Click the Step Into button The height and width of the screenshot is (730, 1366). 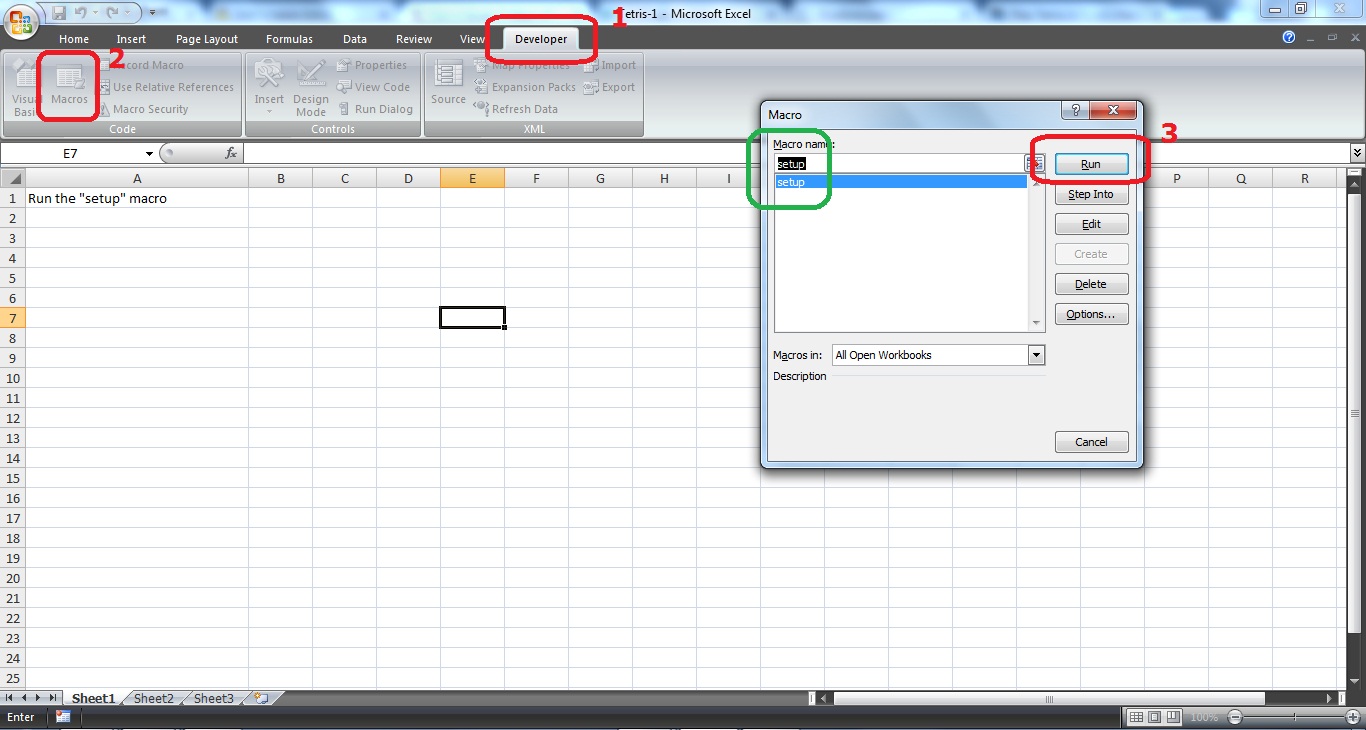1090,193
